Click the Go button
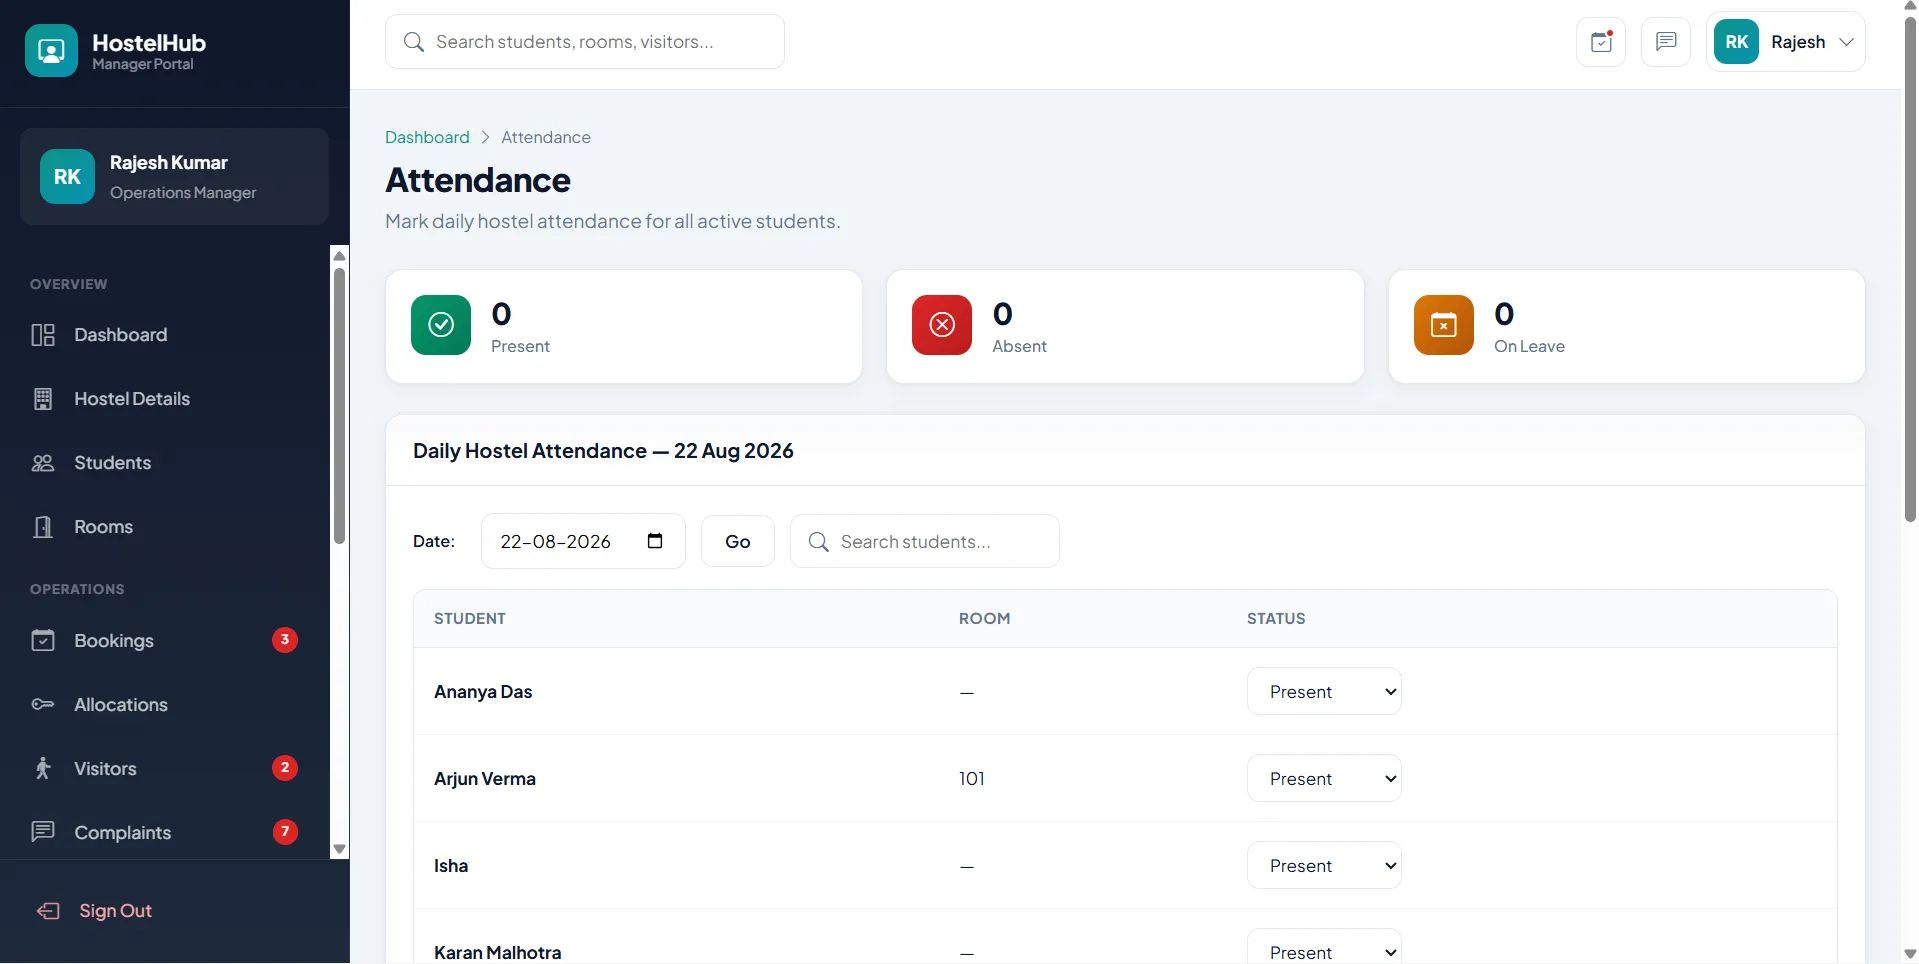The width and height of the screenshot is (1919, 964). pyautogui.click(x=738, y=541)
